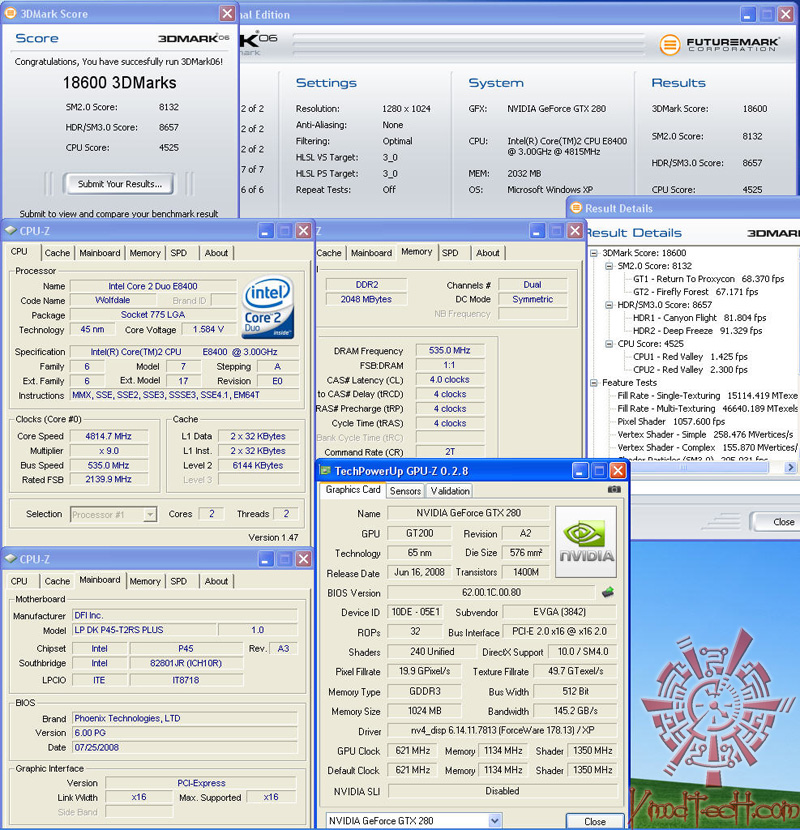
Task: Click the Level 2 6144 KBytes cache value
Action: coord(258,465)
